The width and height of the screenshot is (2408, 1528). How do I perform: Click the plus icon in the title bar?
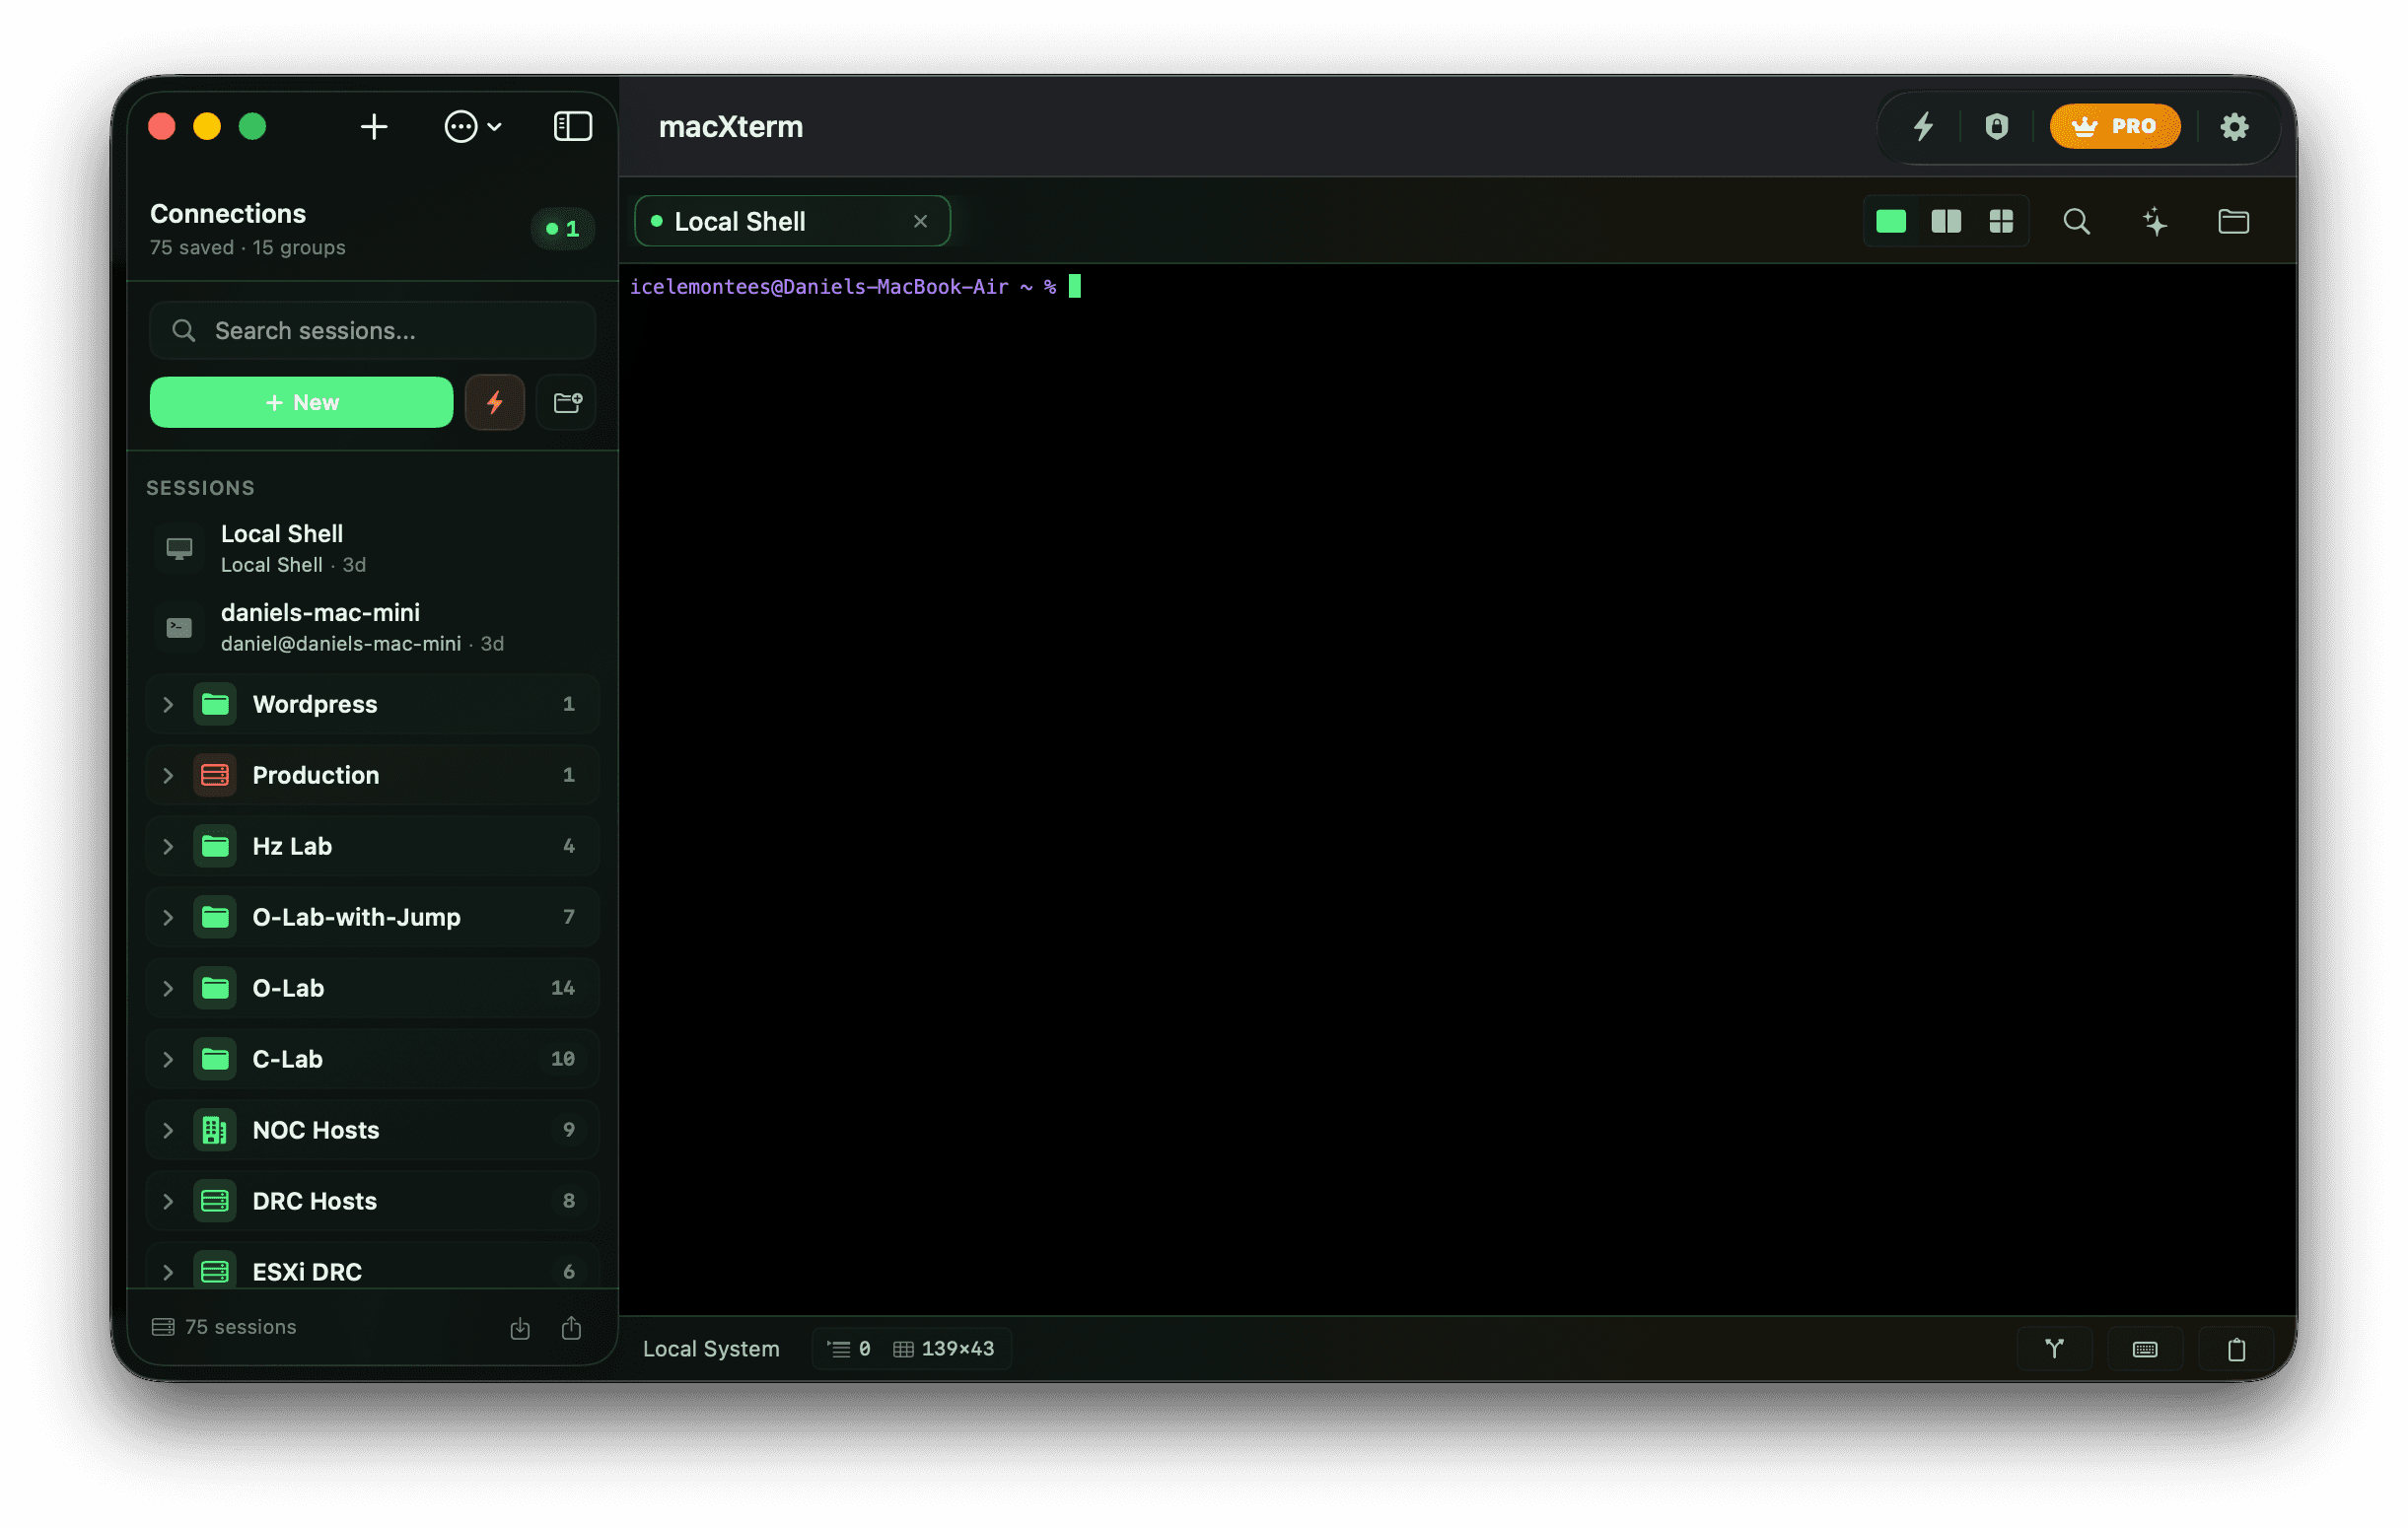point(374,127)
